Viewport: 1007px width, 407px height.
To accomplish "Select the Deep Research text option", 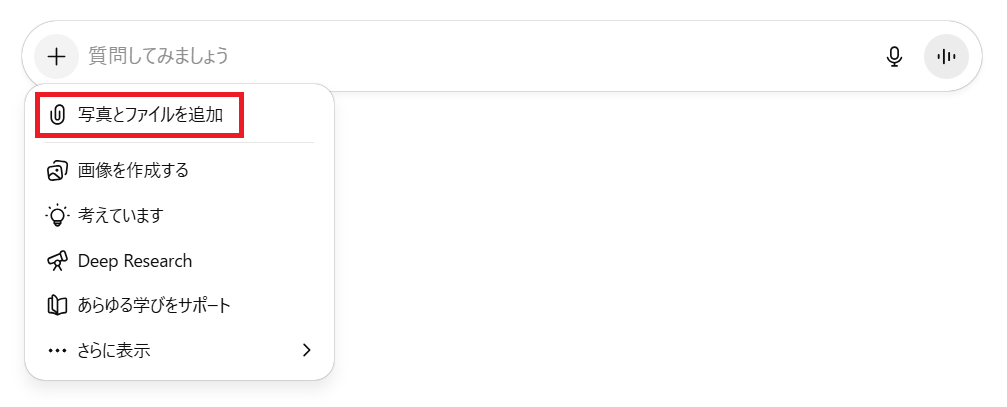I will 135,261.
